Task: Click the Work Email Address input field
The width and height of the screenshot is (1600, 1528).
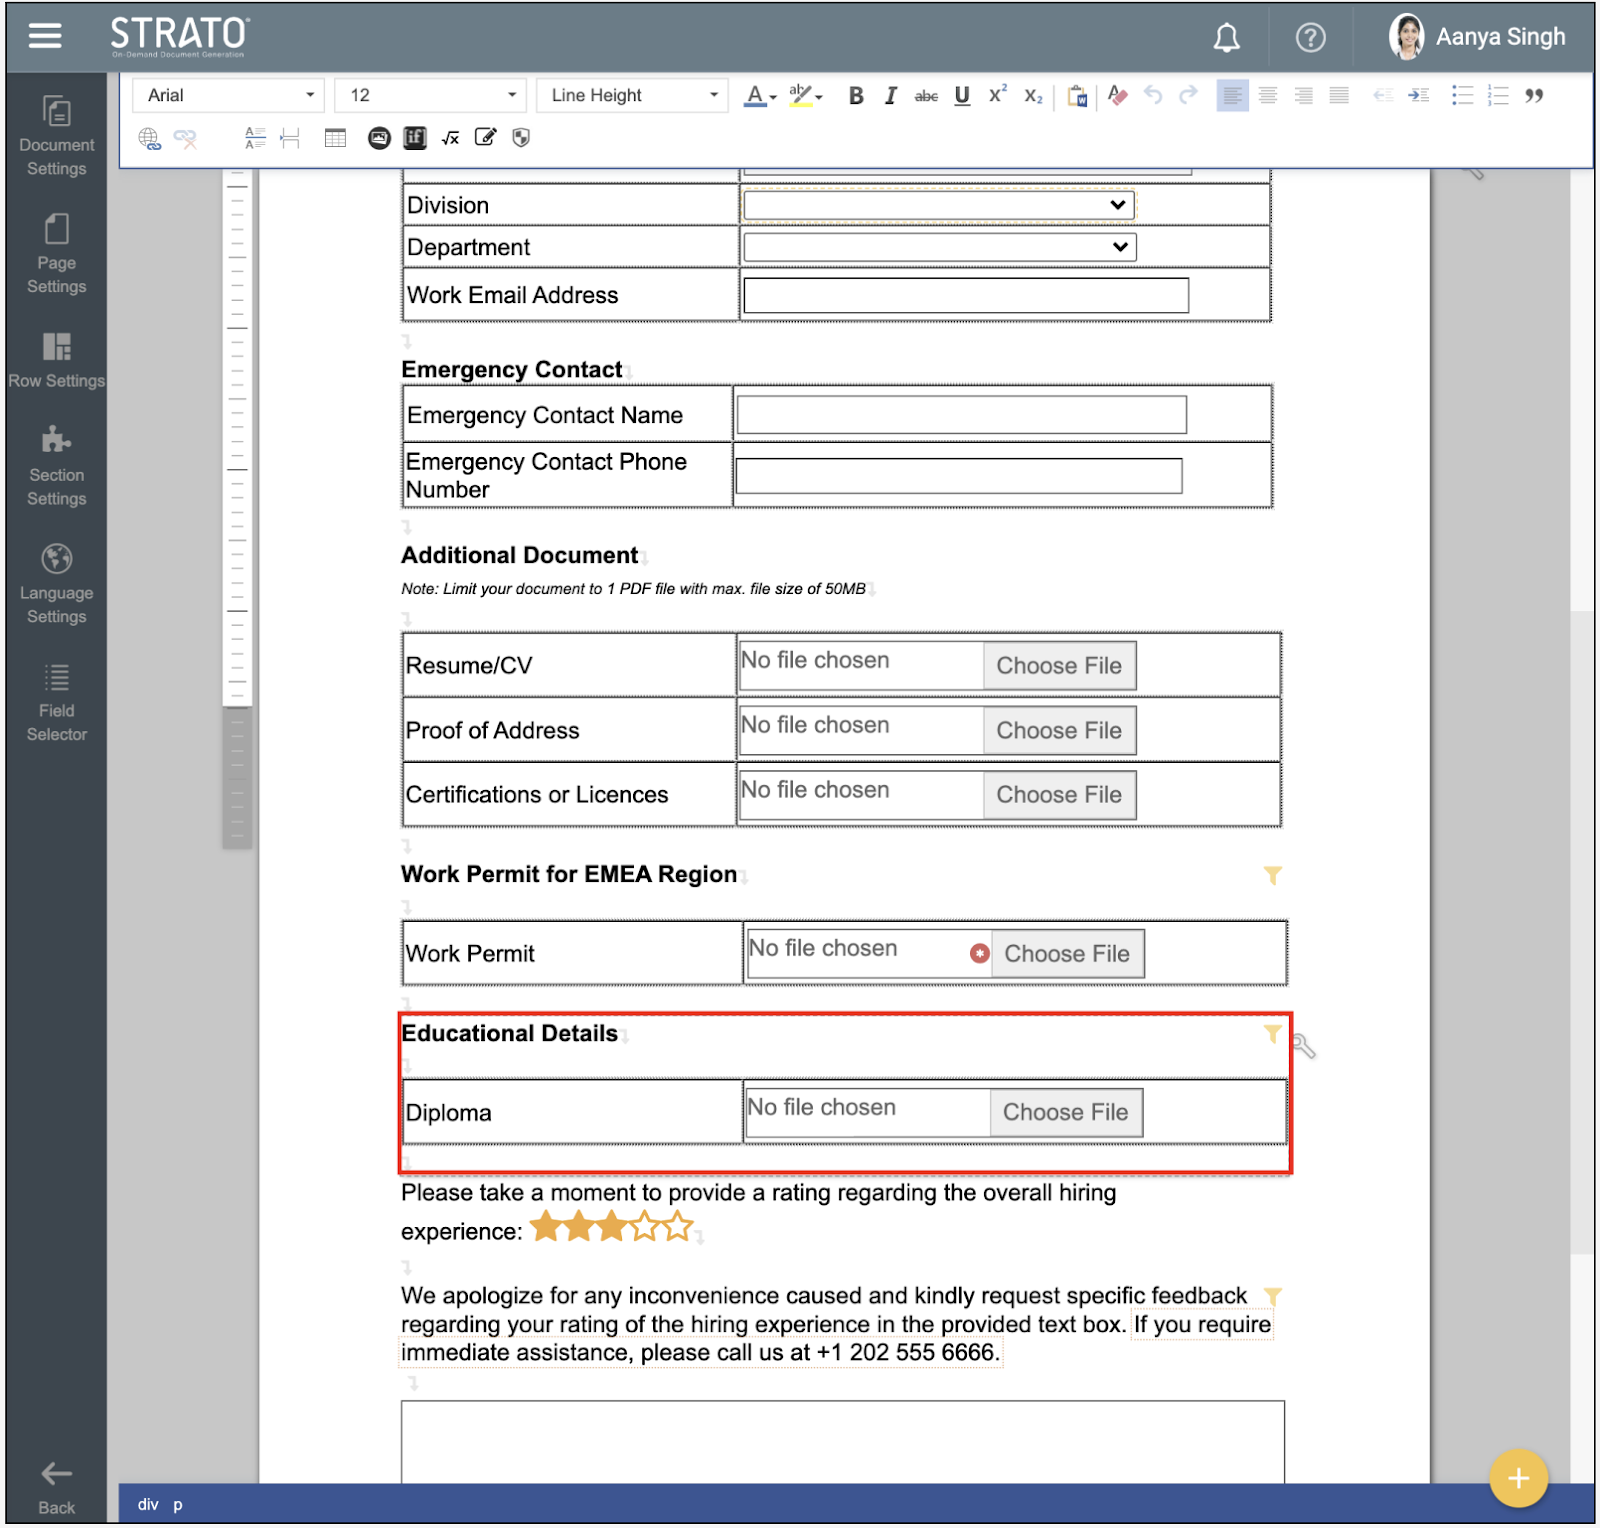Action: point(965,295)
